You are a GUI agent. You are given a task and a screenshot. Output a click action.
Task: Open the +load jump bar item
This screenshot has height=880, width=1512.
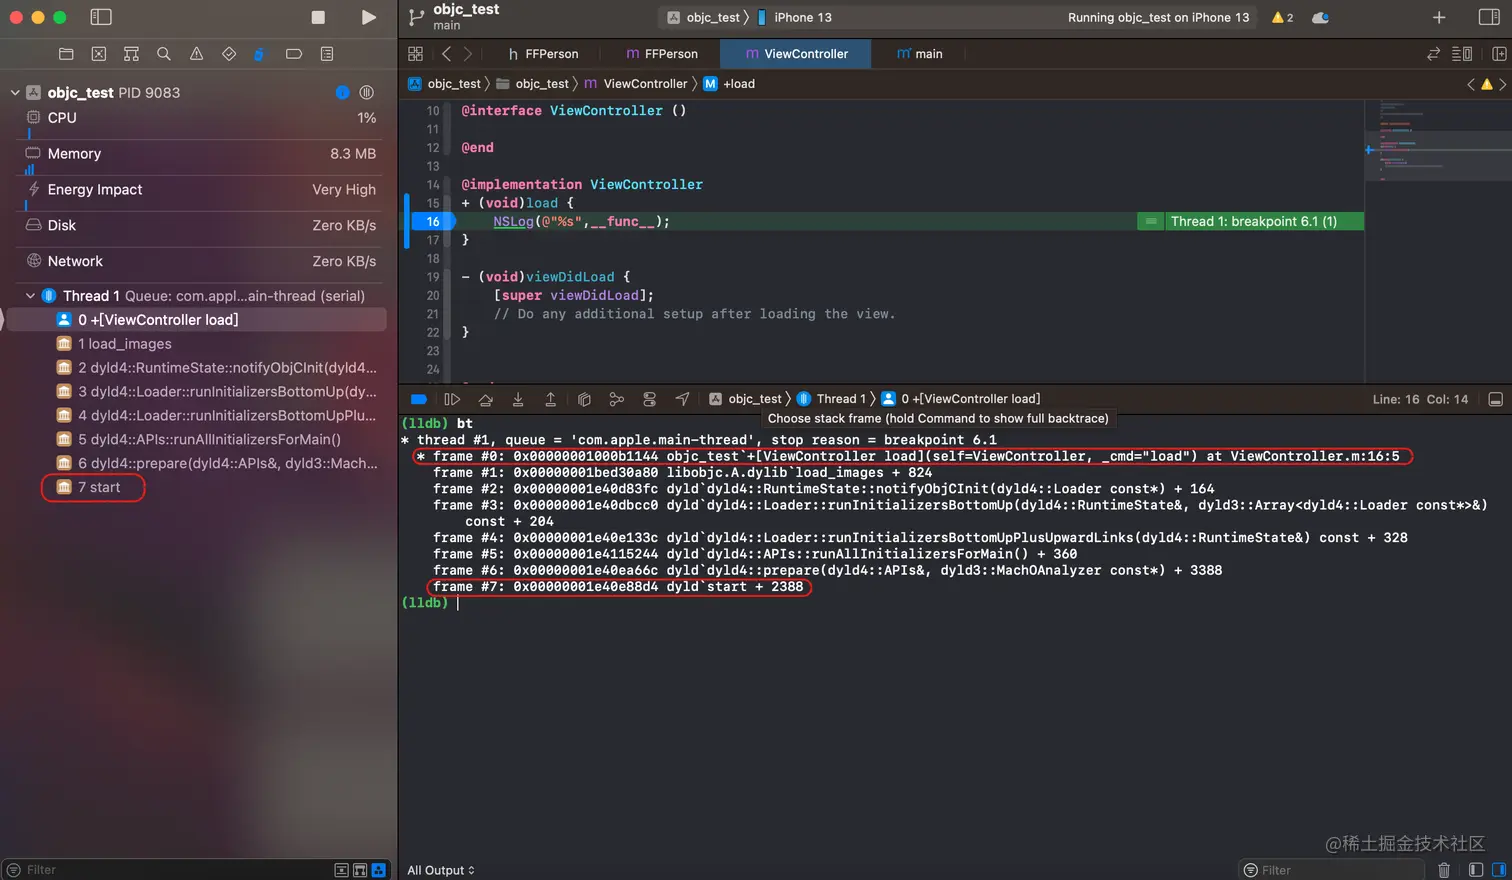click(x=729, y=84)
